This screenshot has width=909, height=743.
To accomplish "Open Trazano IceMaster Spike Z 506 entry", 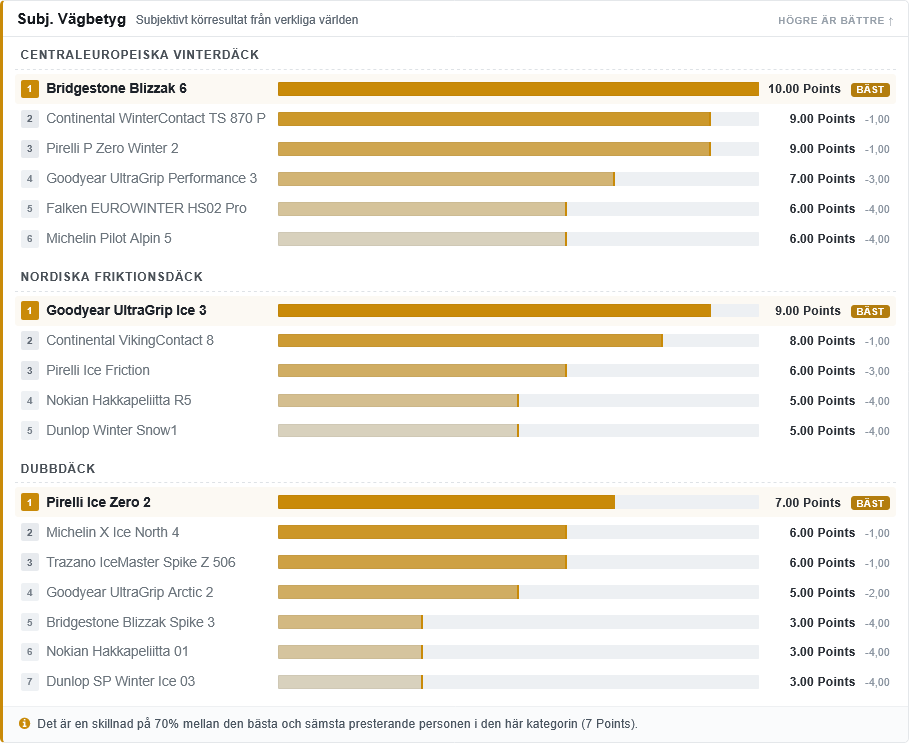I will [141, 562].
